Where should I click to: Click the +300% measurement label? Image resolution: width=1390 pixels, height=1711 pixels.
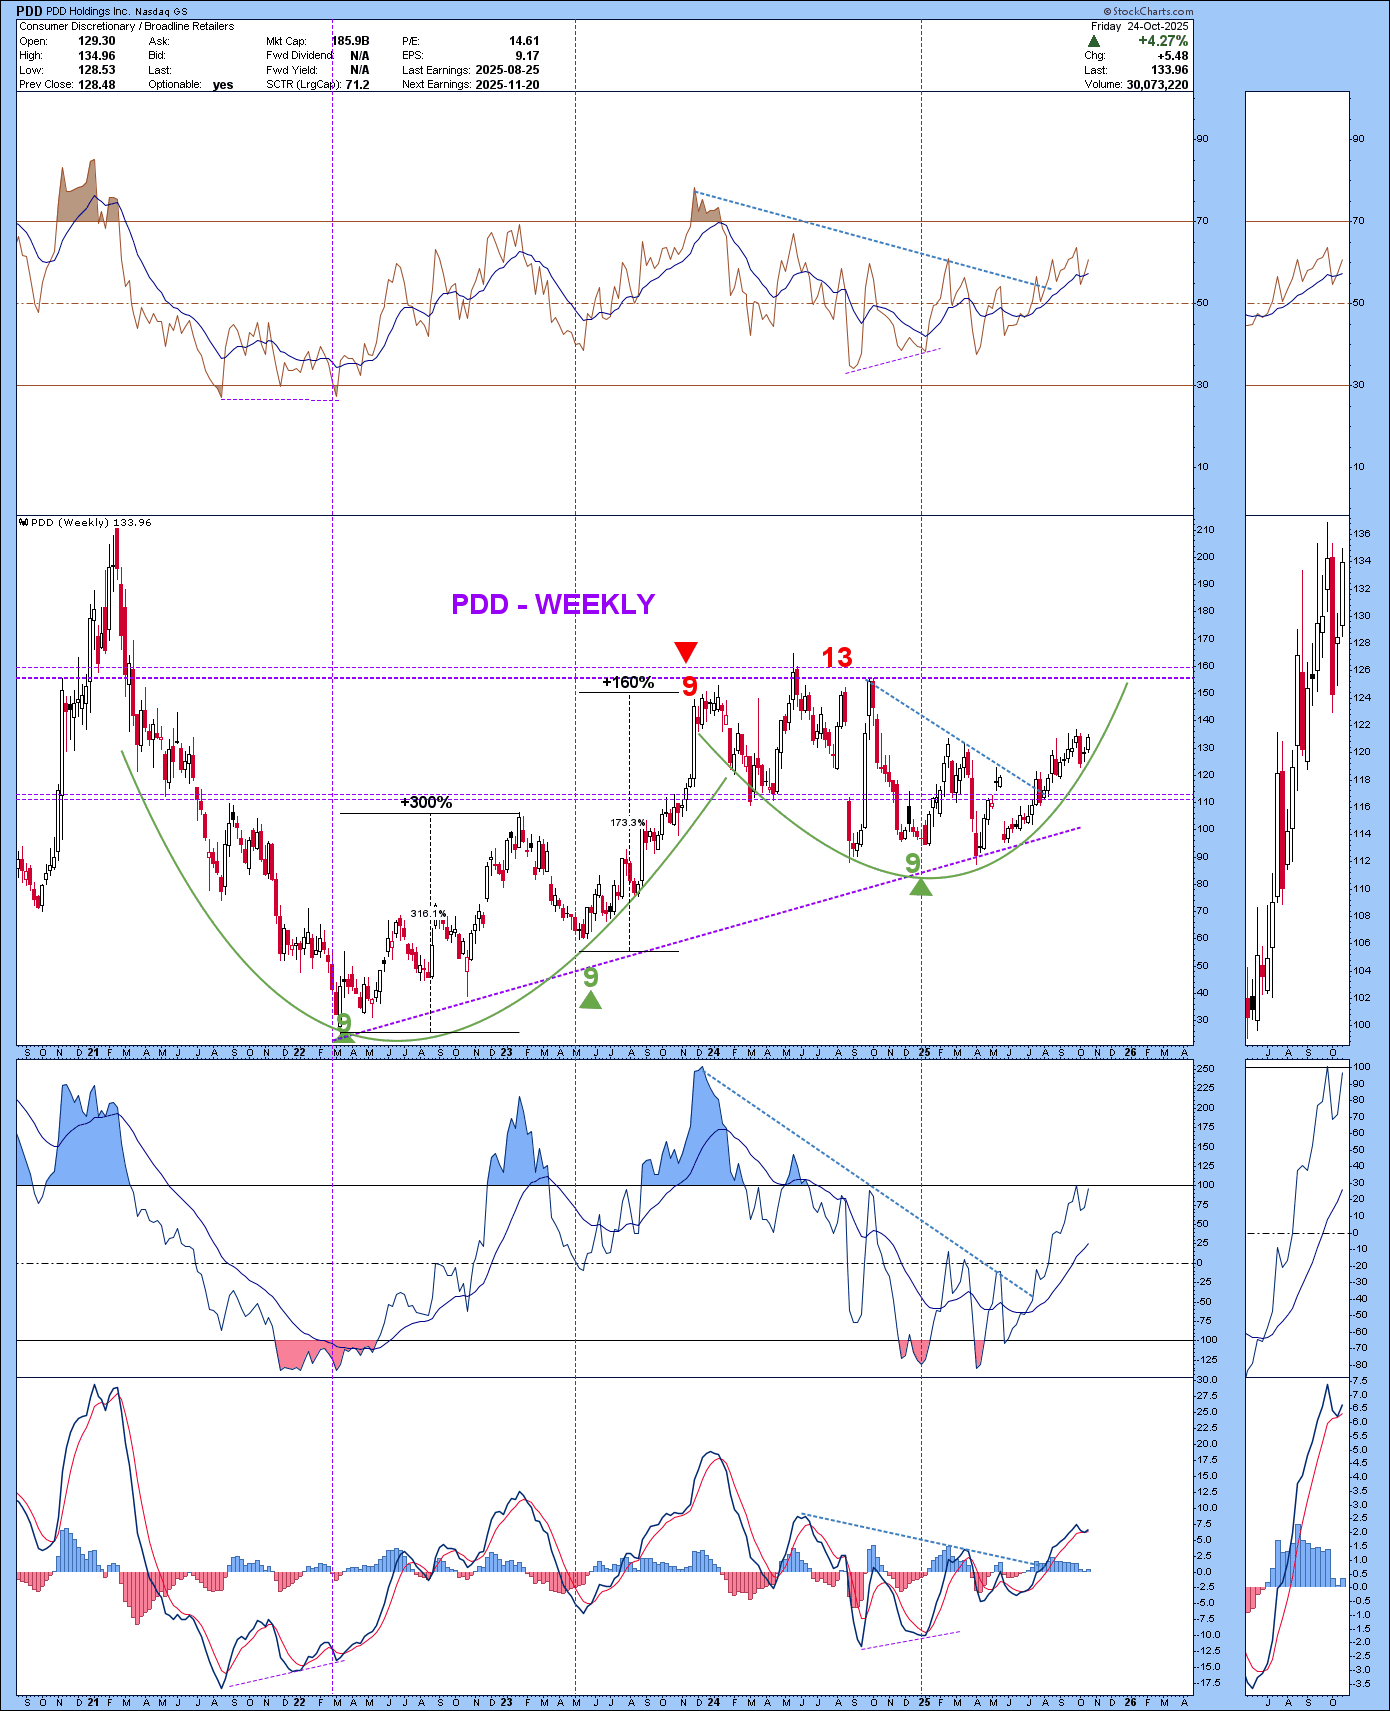coord(426,802)
